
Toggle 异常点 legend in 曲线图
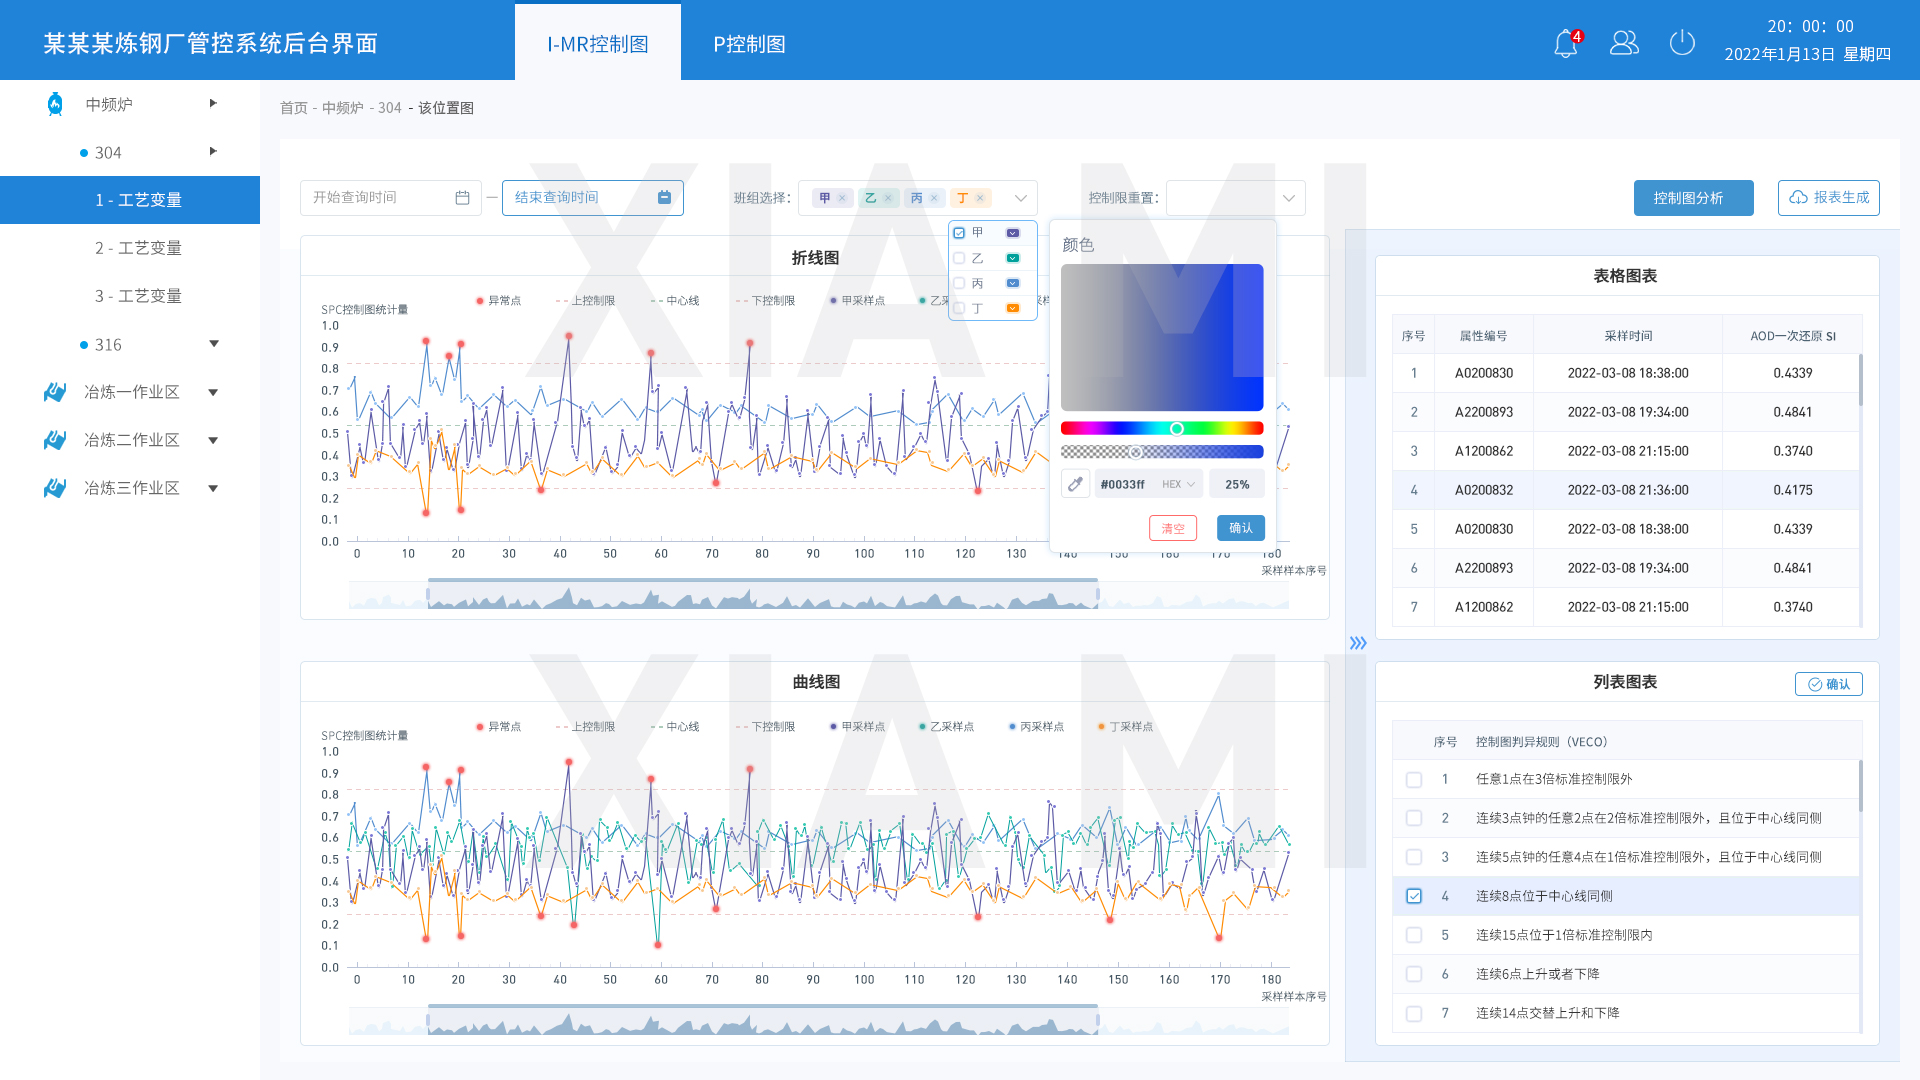click(x=499, y=727)
